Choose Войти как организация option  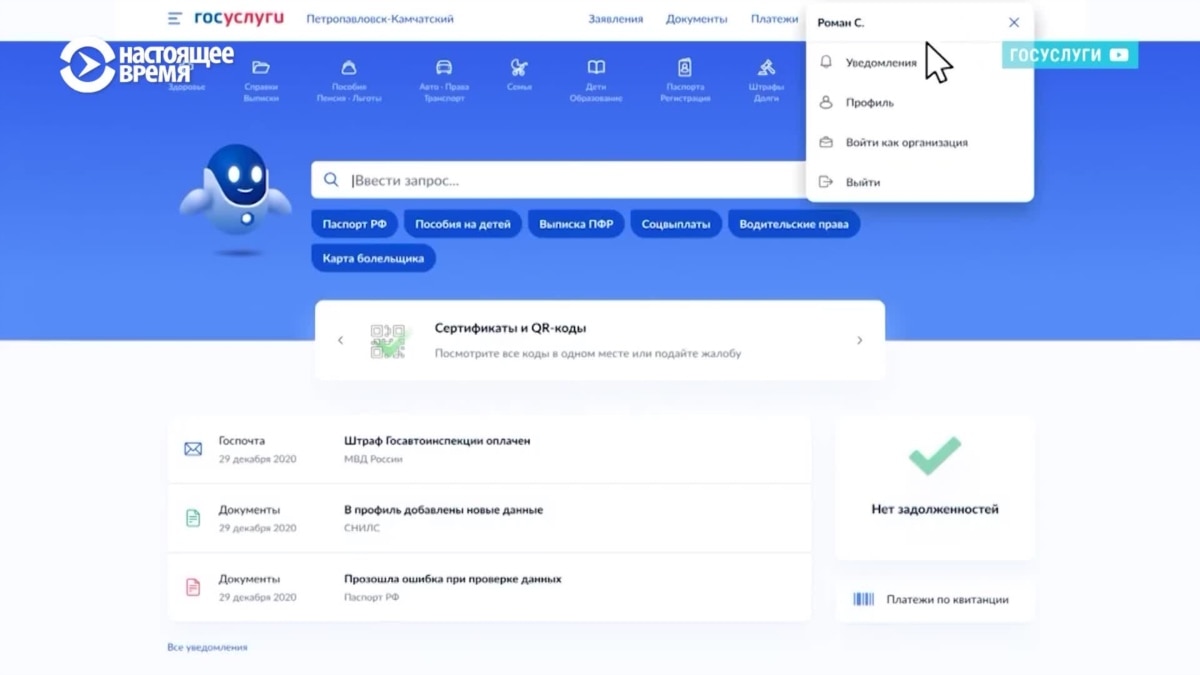[906, 142]
